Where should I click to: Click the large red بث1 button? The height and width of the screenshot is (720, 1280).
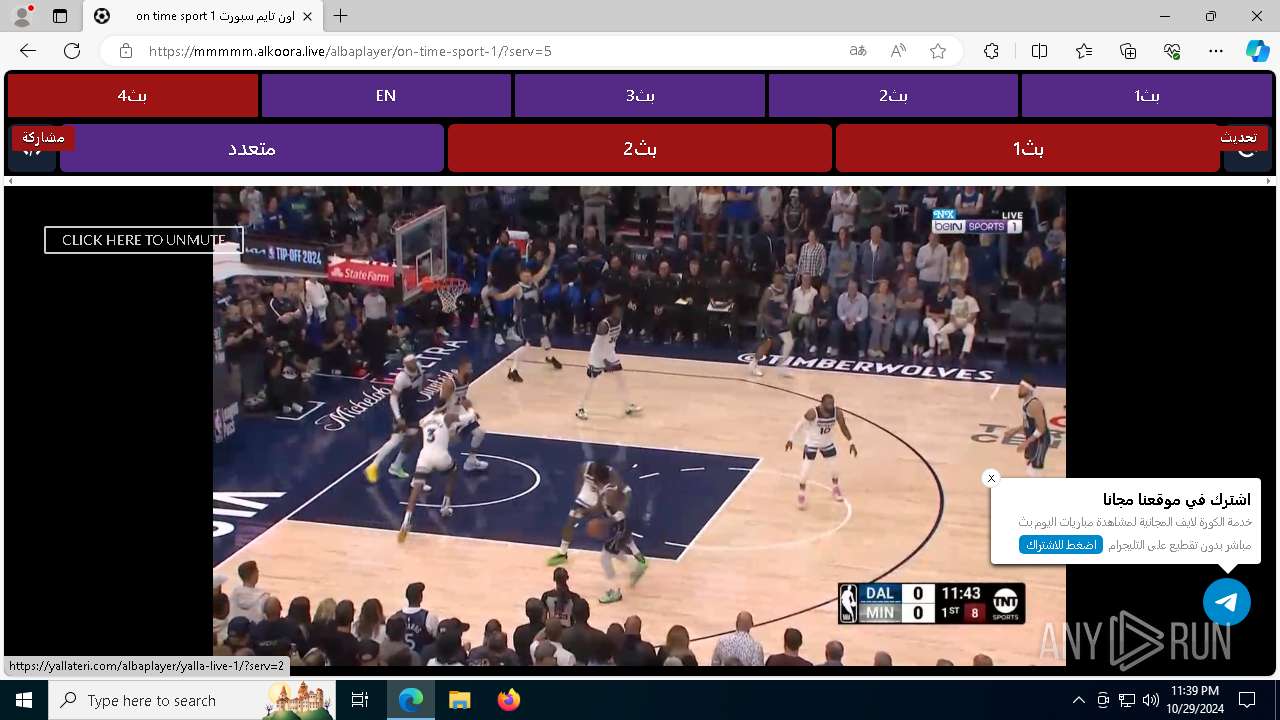[1028, 148]
